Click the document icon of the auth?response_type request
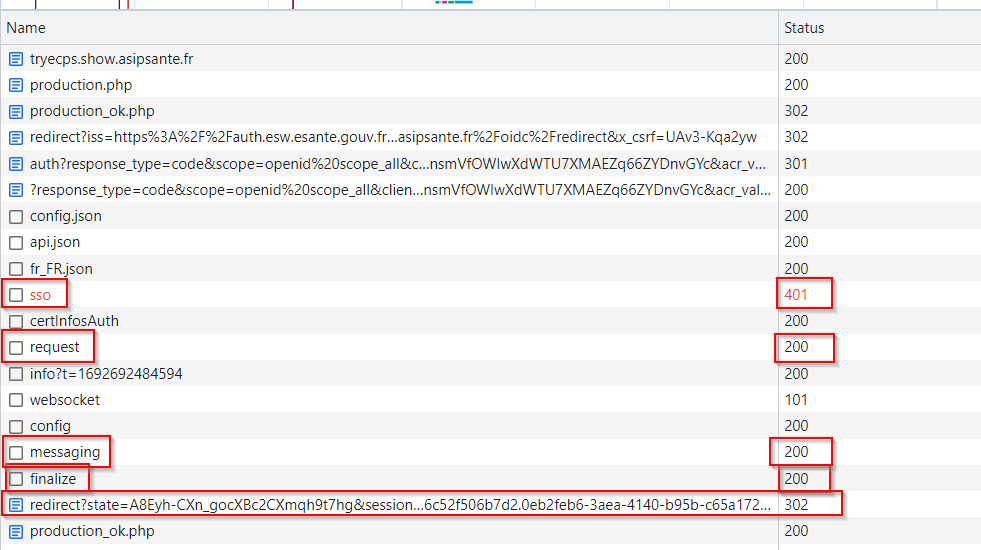 point(15,164)
